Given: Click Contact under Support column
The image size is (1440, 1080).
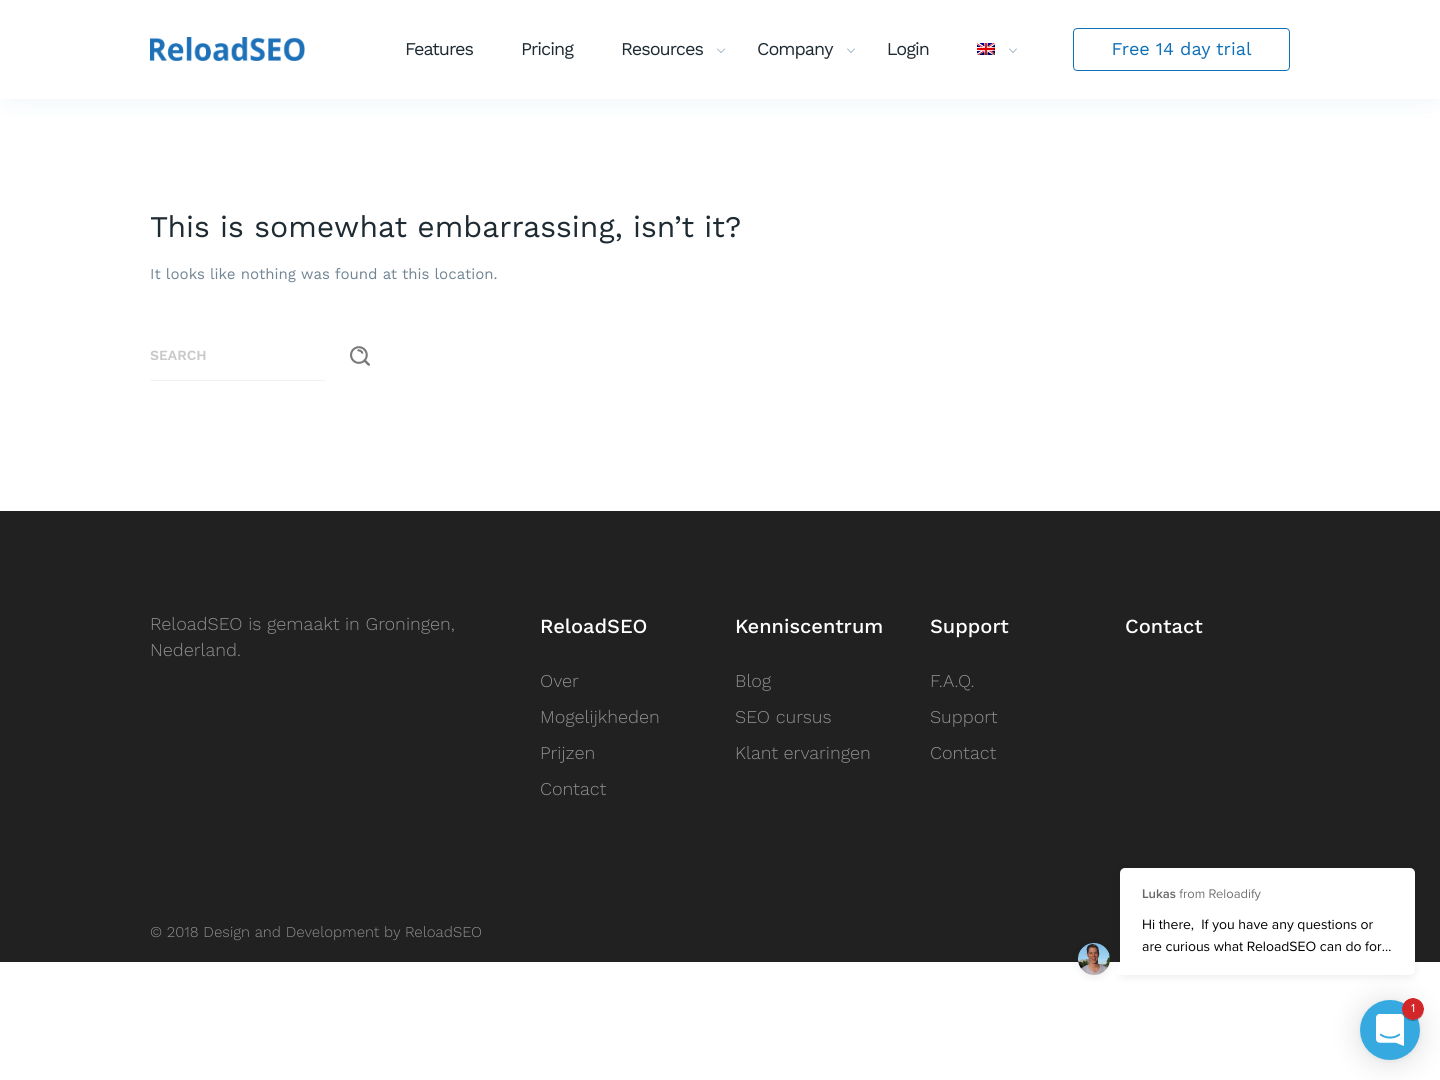Looking at the screenshot, I should pos(963,753).
